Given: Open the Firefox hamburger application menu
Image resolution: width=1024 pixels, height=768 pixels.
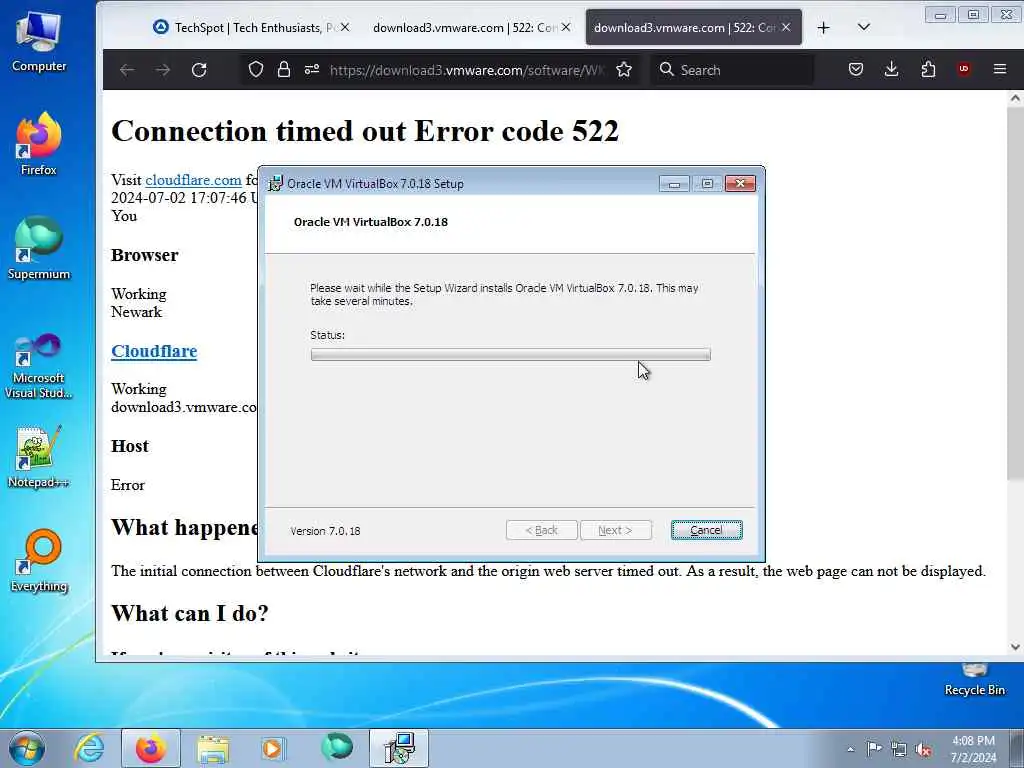Looking at the screenshot, I should pyautogui.click(x=1000, y=69).
